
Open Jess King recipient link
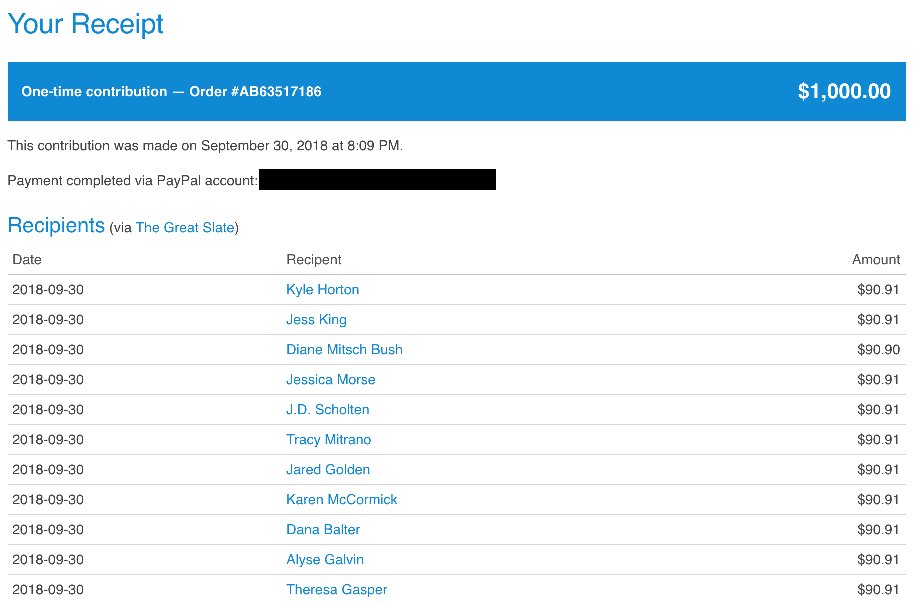(x=316, y=319)
